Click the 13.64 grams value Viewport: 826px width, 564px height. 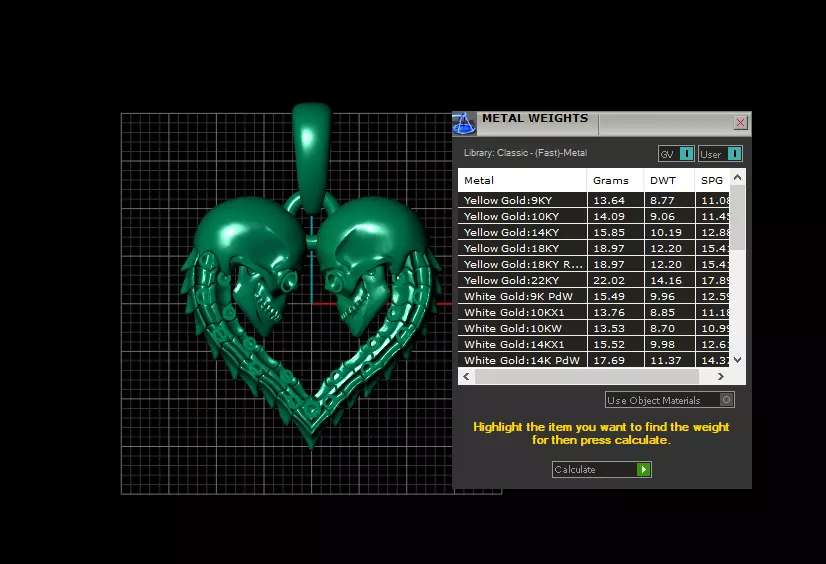[x=609, y=200]
